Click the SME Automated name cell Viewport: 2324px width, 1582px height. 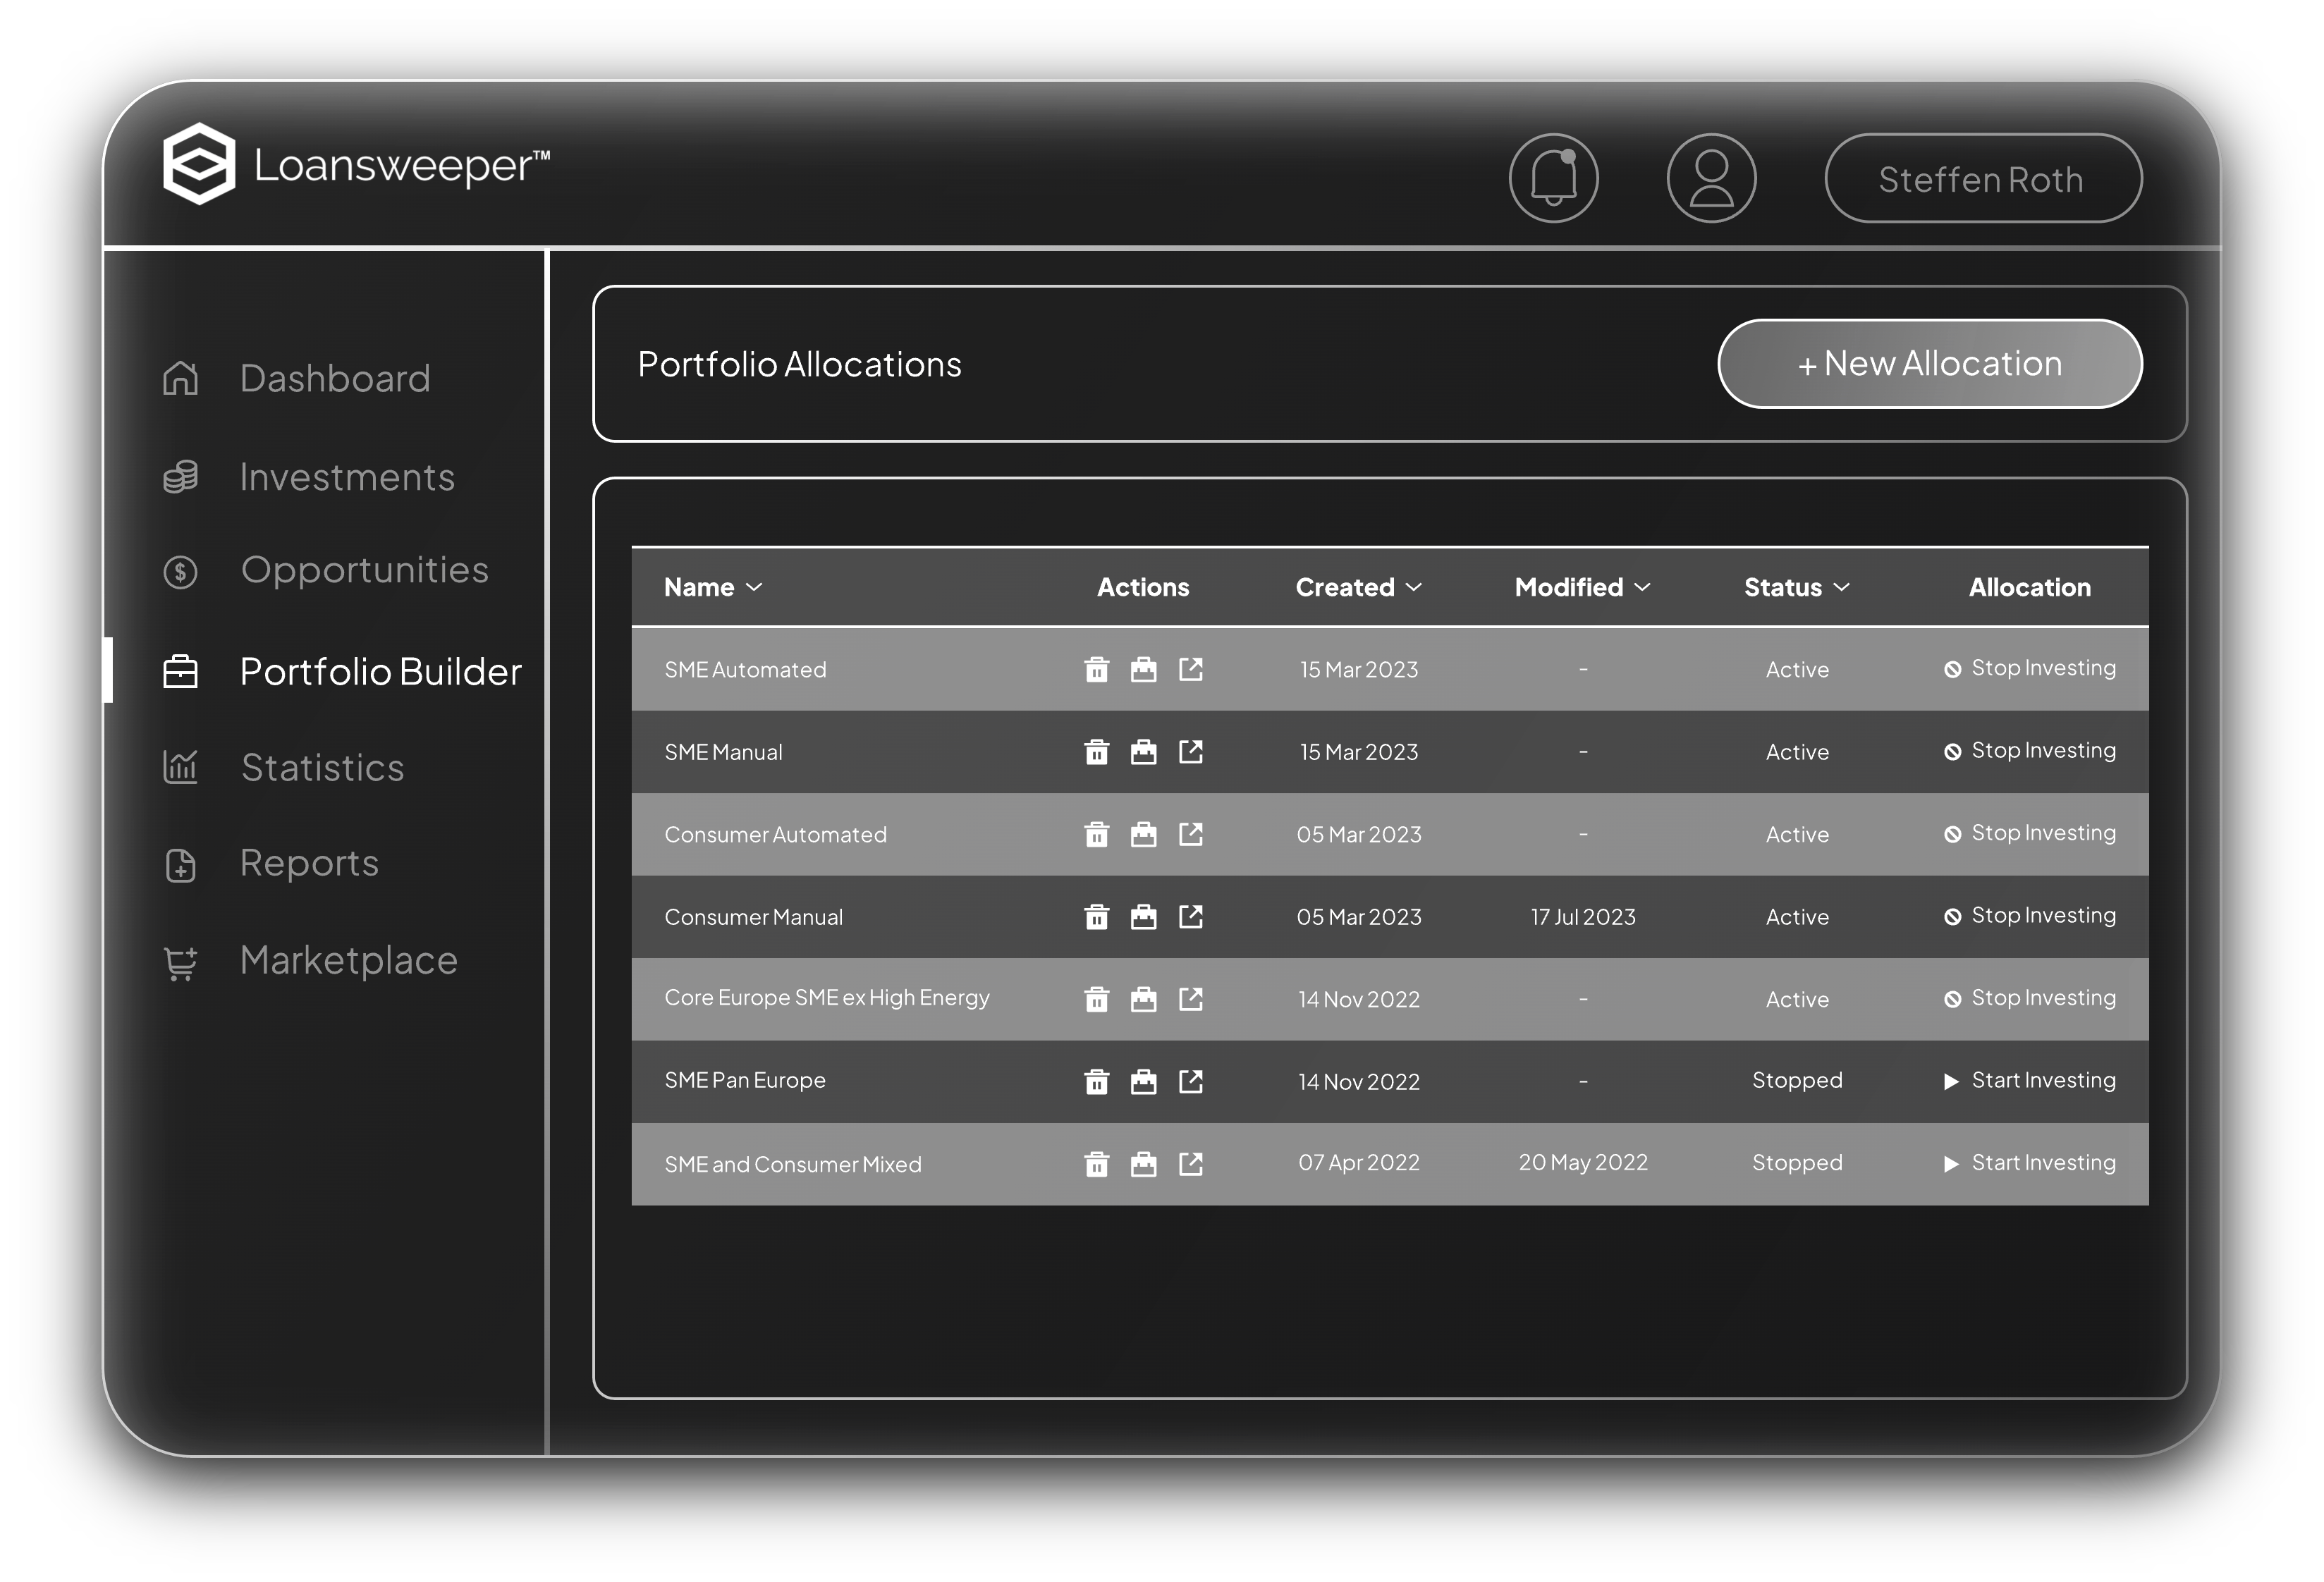pyautogui.click(x=745, y=669)
